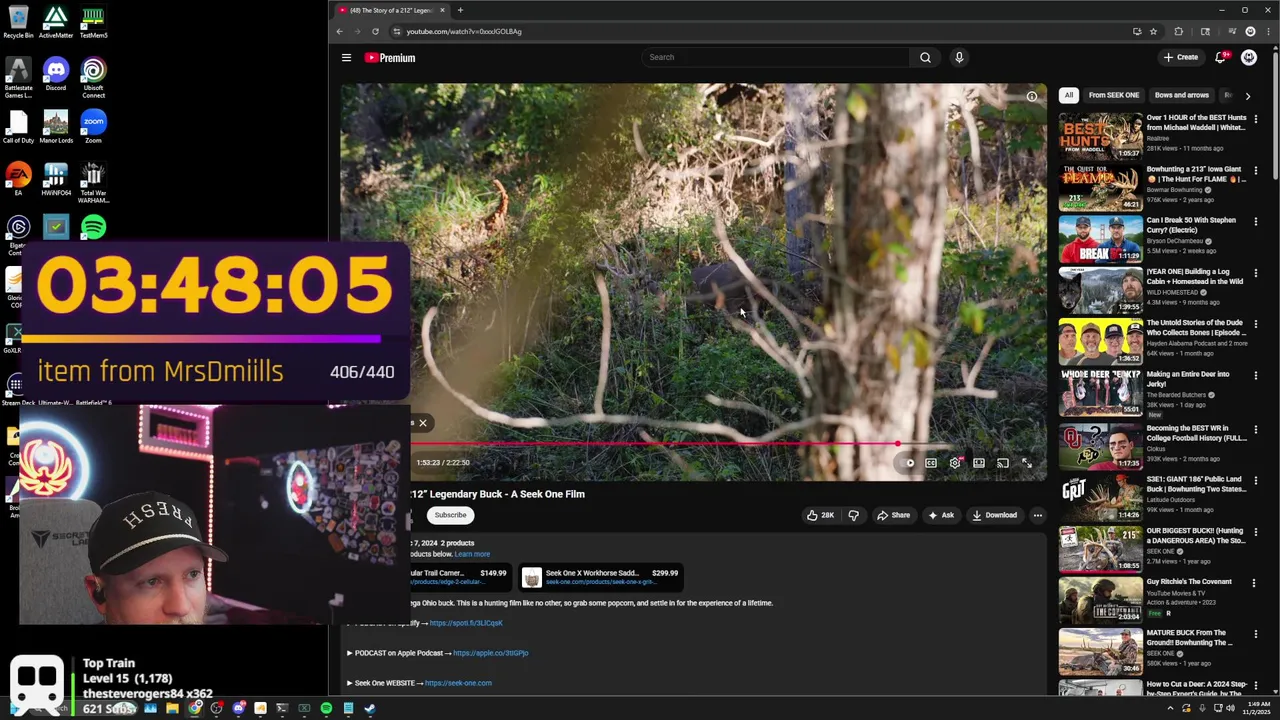Open Recycle Bin on desktop
Screen dimensions: 1280x720
(18, 23)
